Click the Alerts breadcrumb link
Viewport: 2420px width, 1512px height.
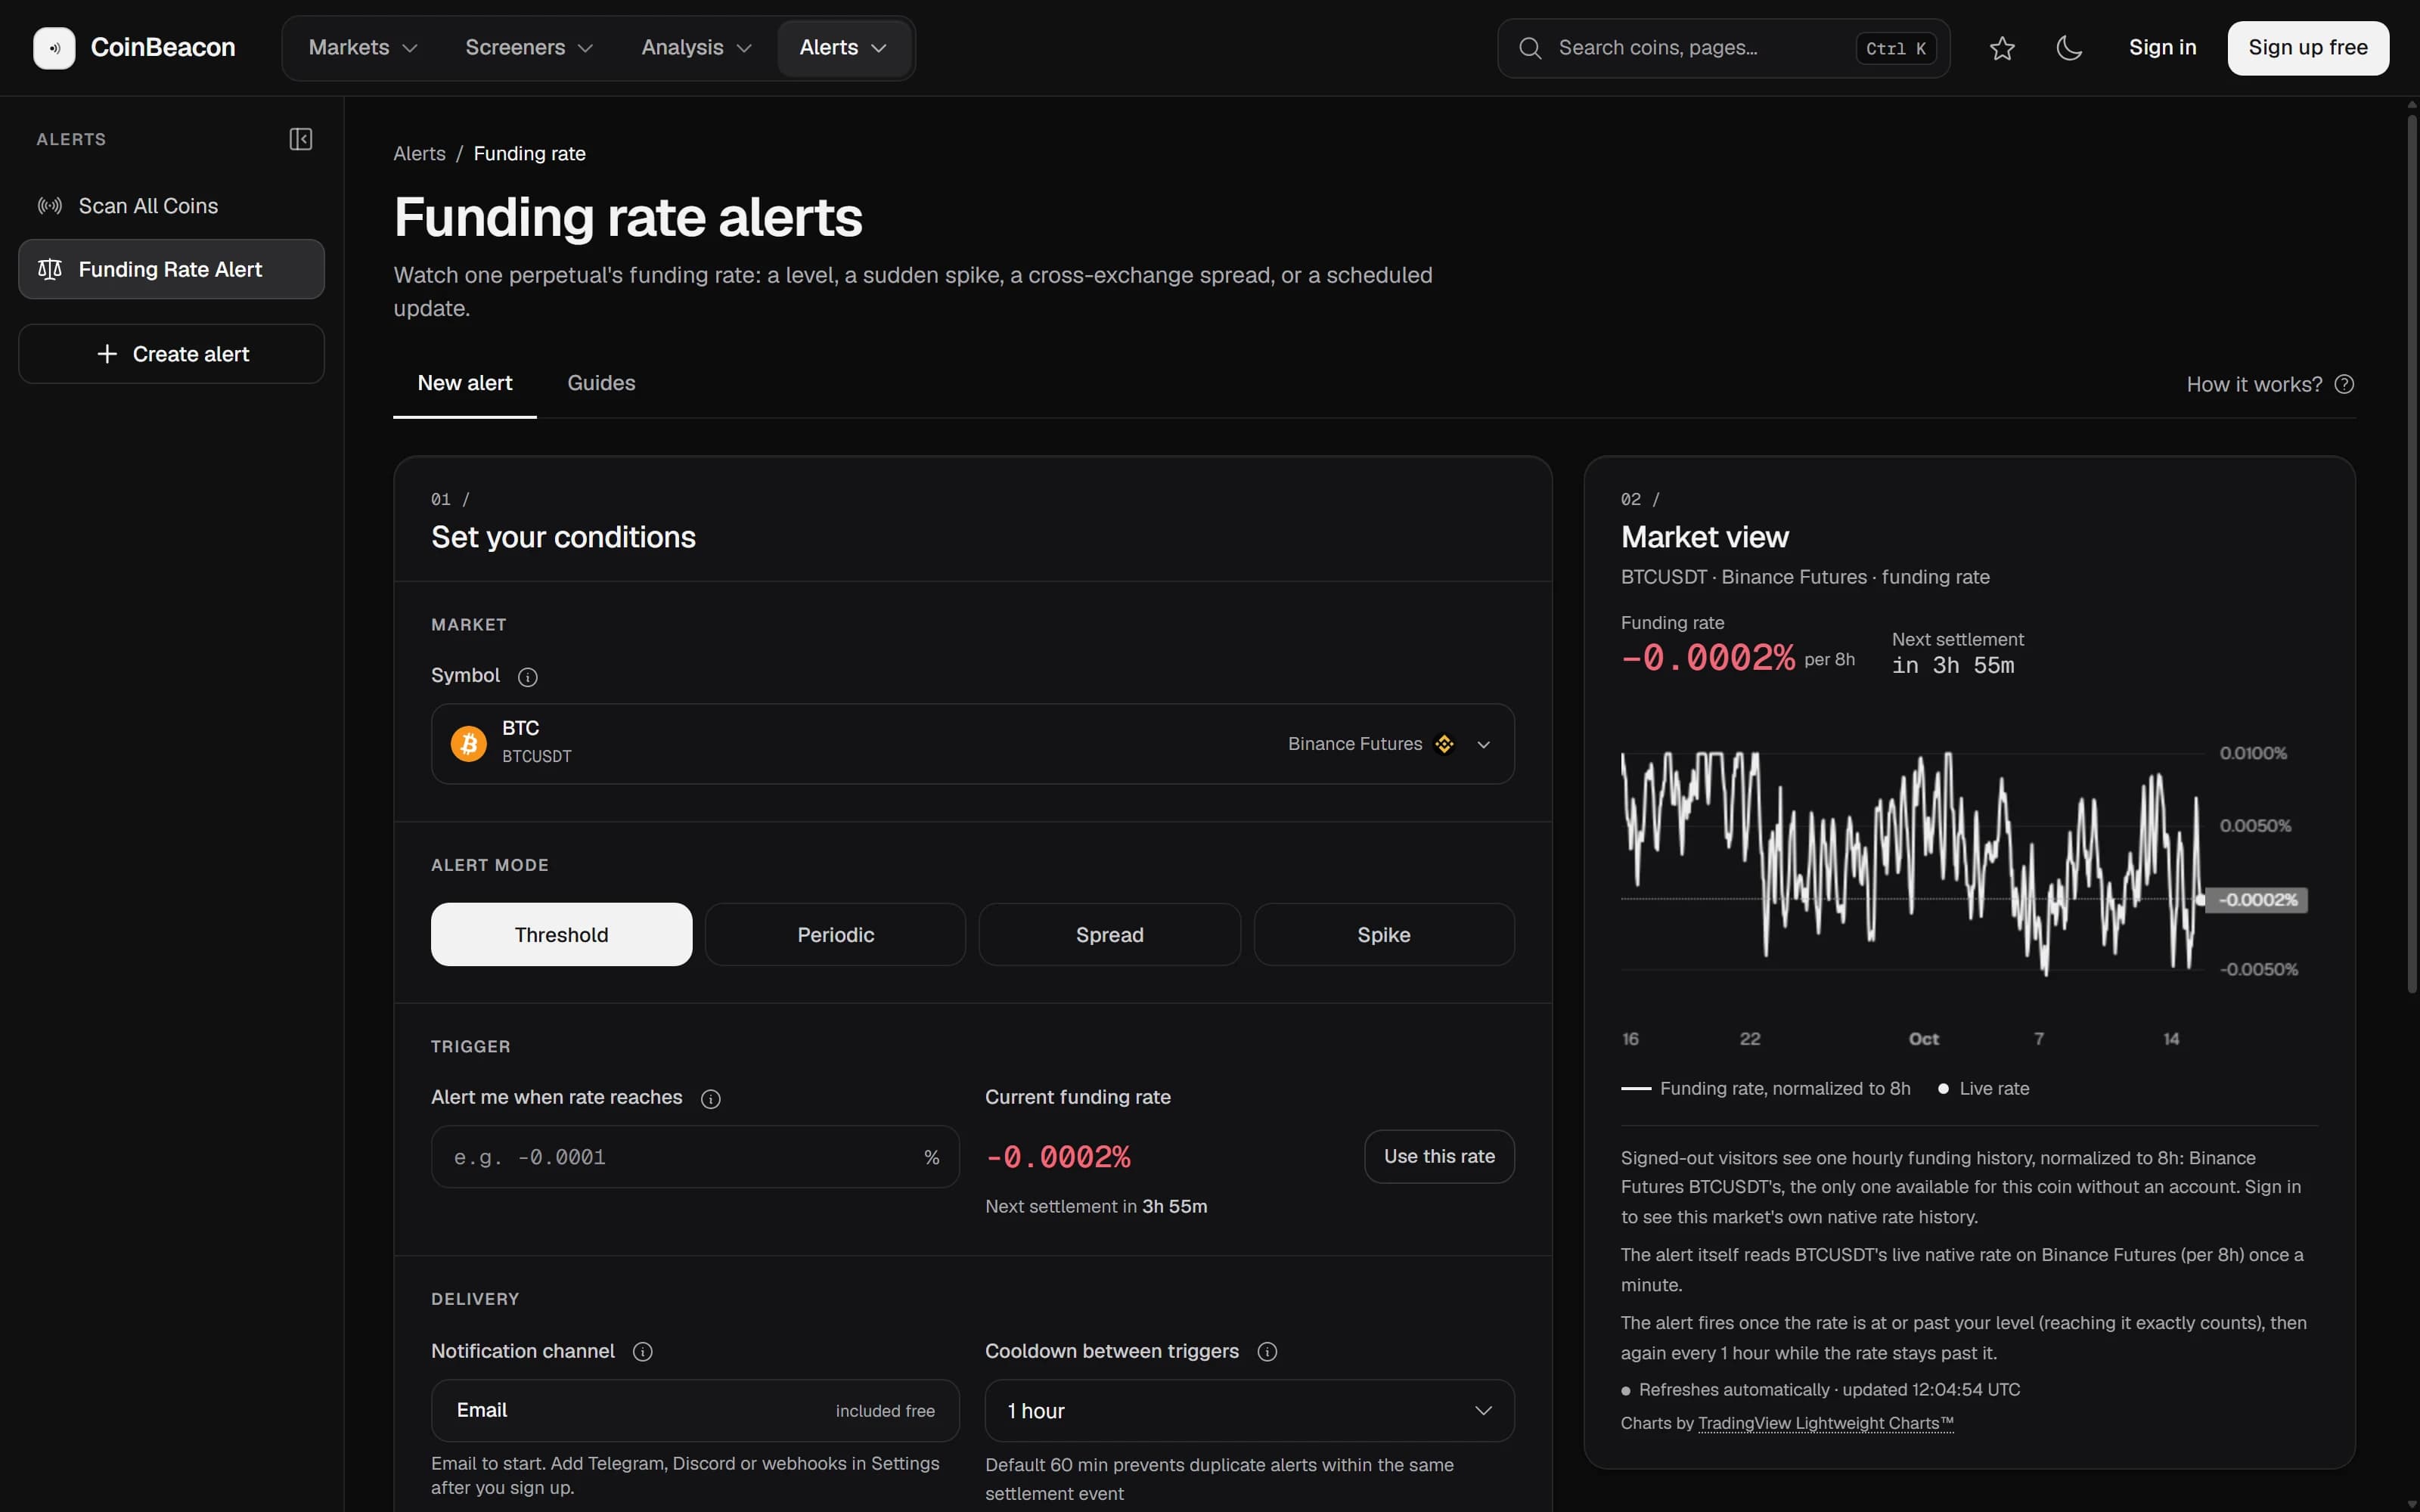419,154
